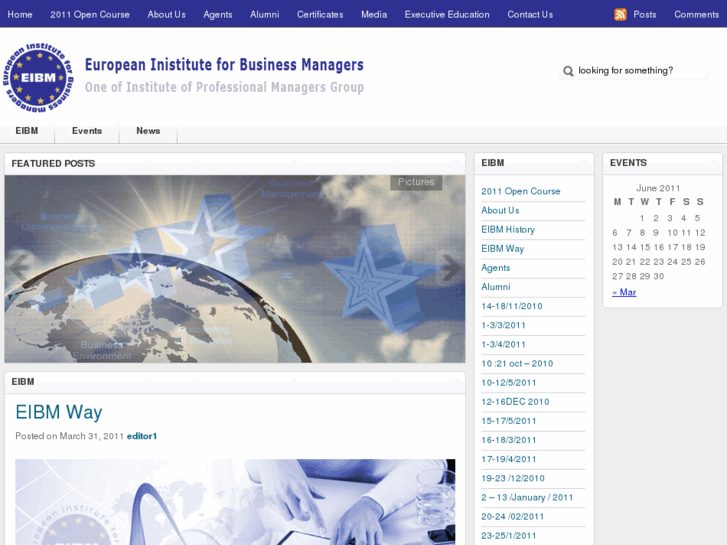The height and width of the screenshot is (545, 727).
Task: Open 2011 Open Course top menu
Action: click(x=90, y=14)
